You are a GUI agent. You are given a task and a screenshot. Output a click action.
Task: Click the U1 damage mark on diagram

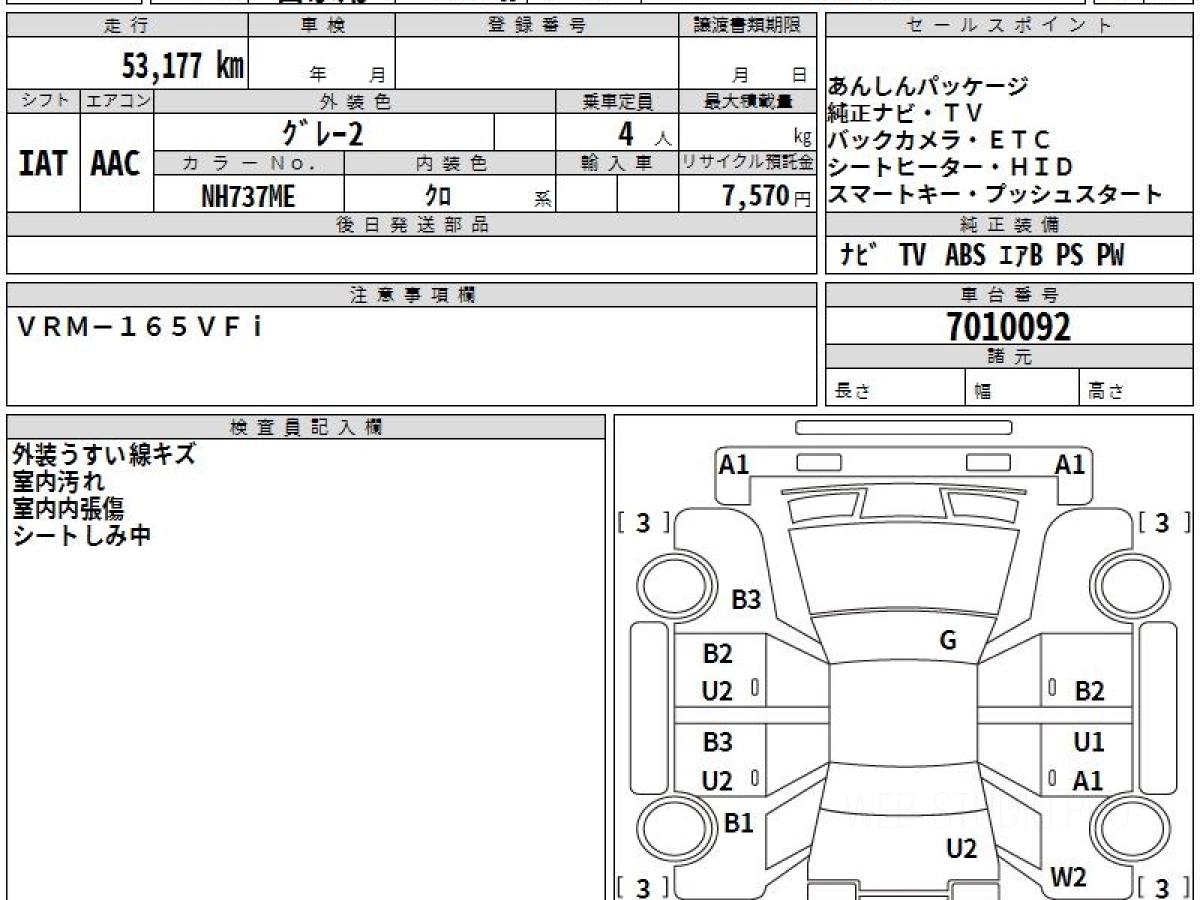(x=1089, y=742)
